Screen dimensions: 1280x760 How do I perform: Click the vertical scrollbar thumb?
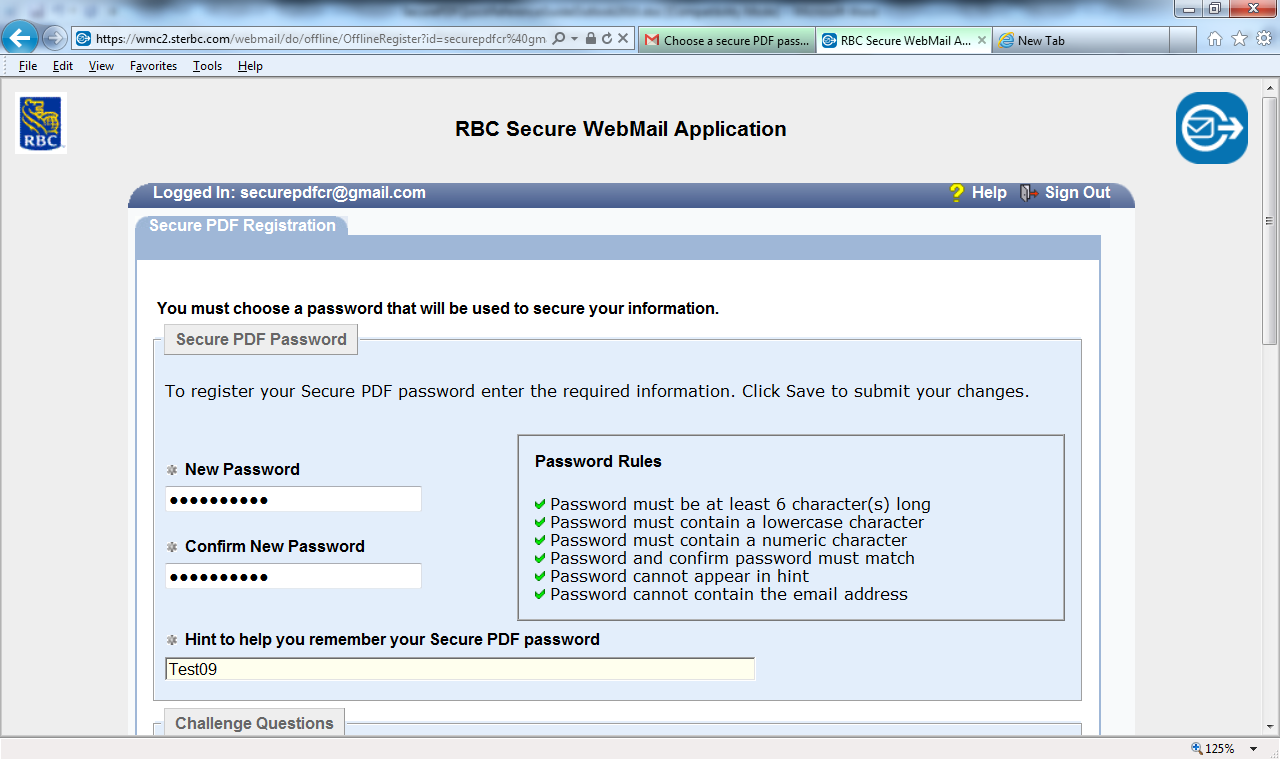point(1270,221)
